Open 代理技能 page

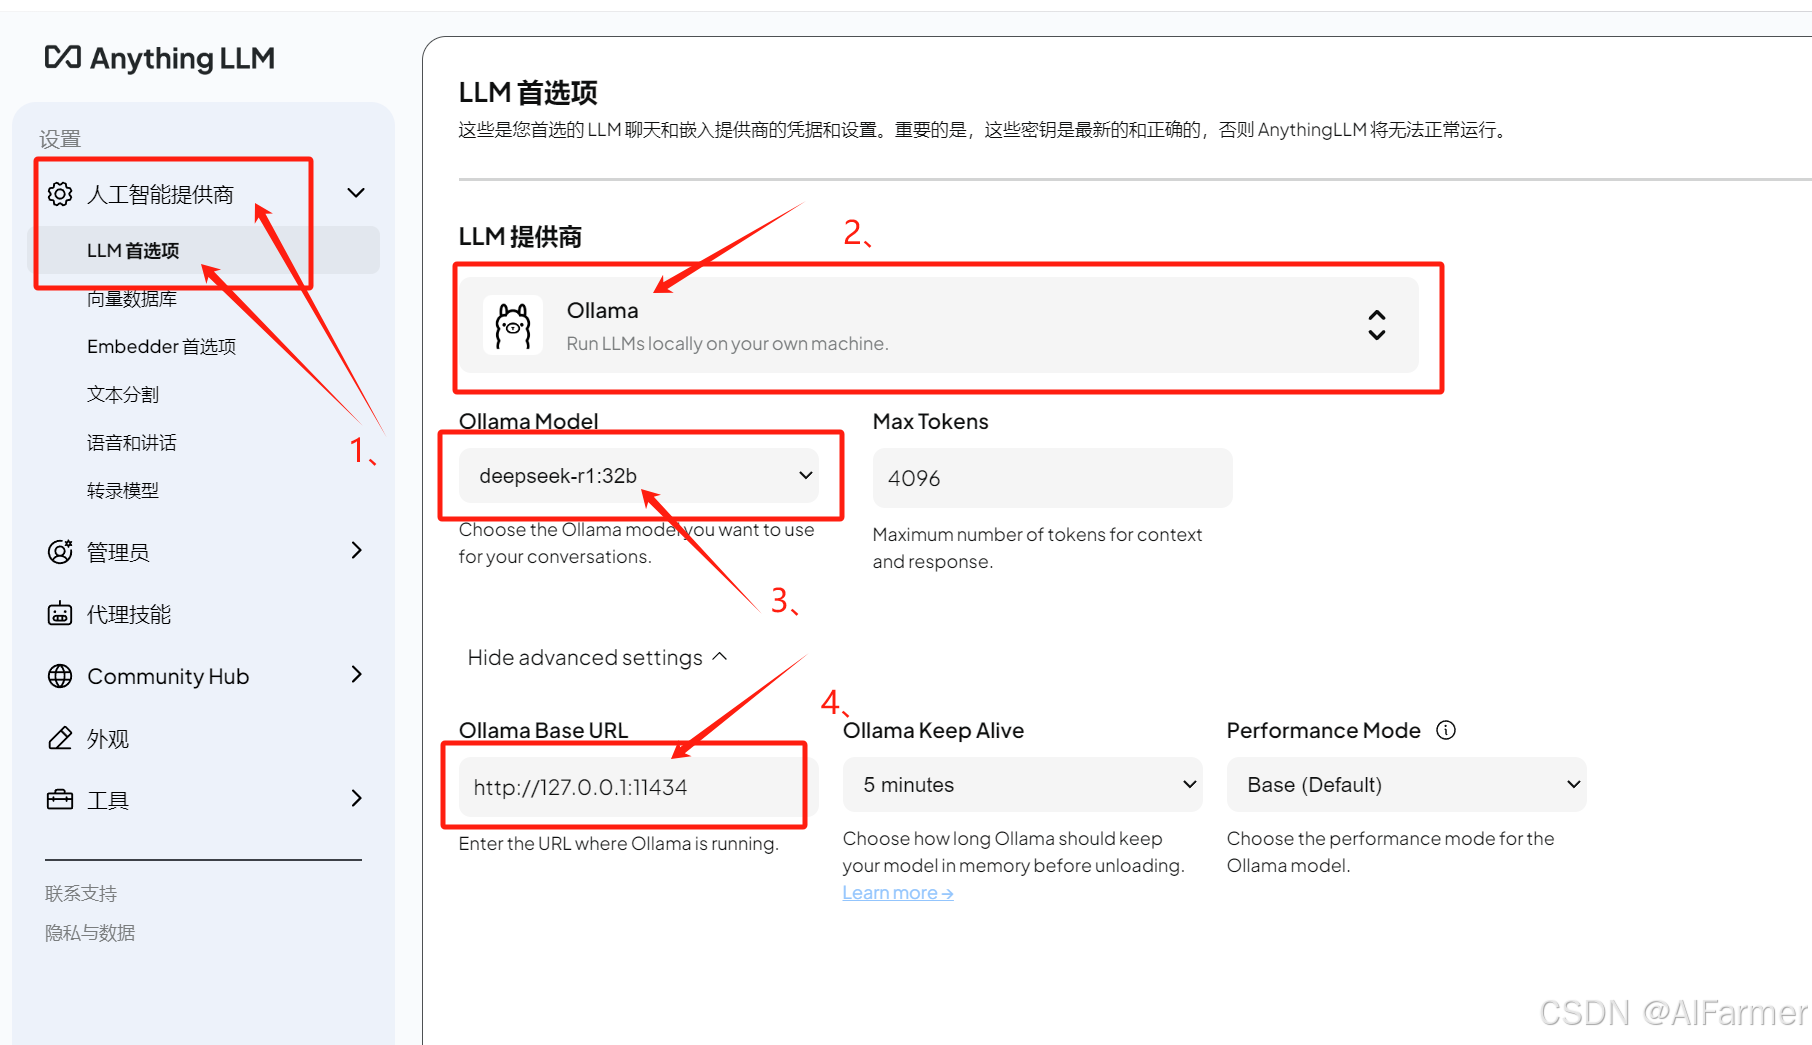[129, 614]
